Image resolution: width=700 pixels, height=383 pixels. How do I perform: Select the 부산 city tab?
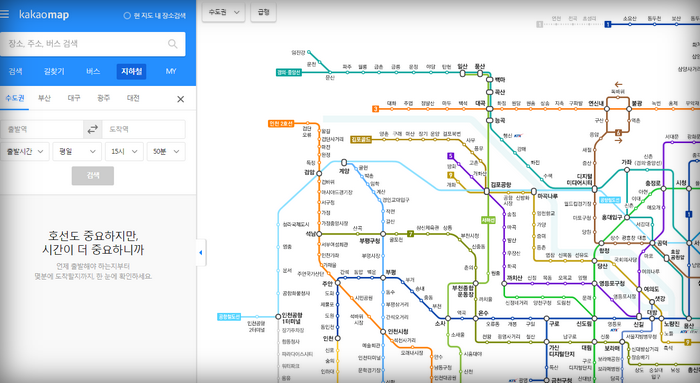(44, 98)
